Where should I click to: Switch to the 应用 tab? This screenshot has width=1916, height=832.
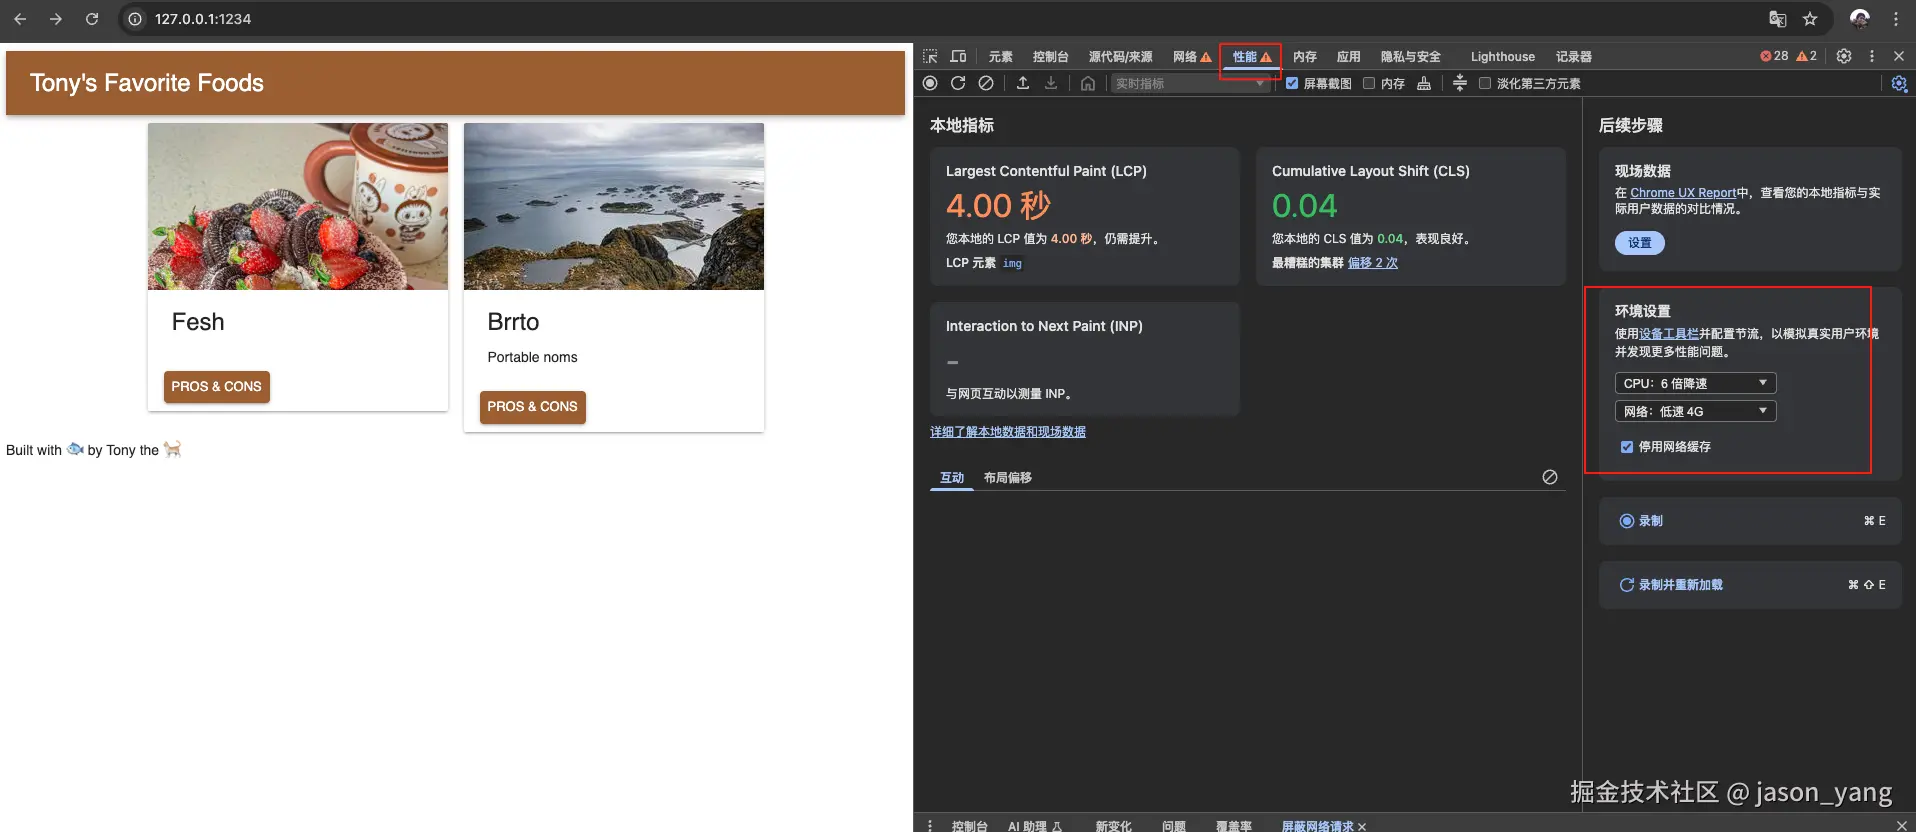click(x=1348, y=57)
